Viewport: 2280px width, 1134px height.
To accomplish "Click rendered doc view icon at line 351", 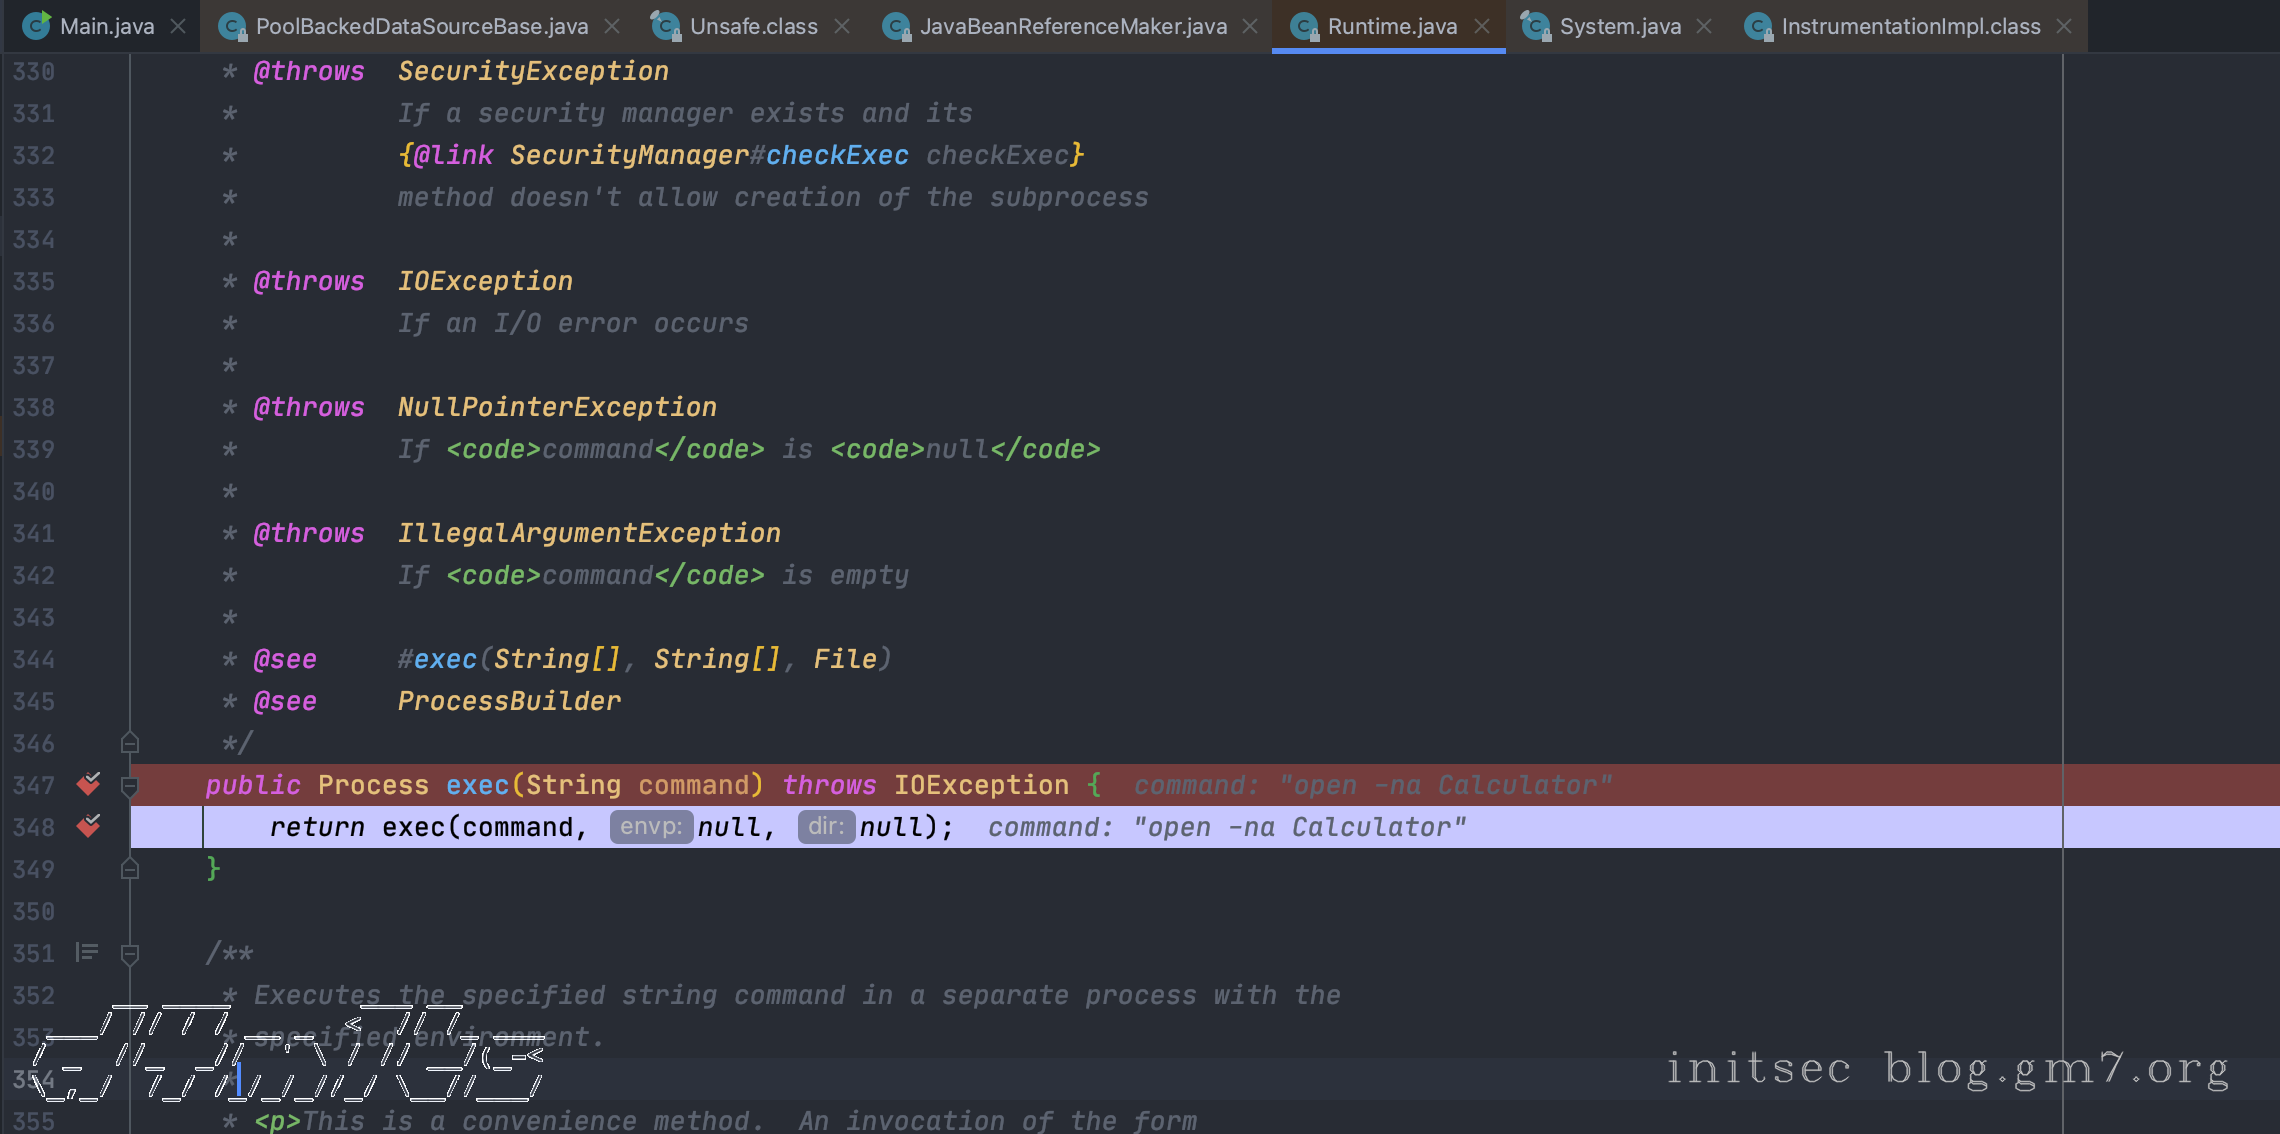I will (x=87, y=953).
